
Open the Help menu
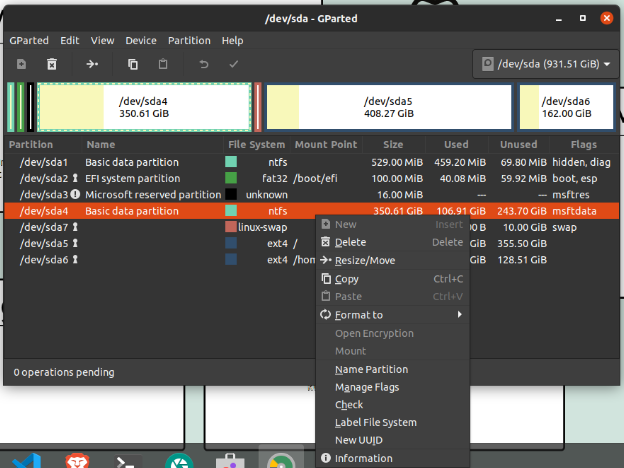coord(232,41)
